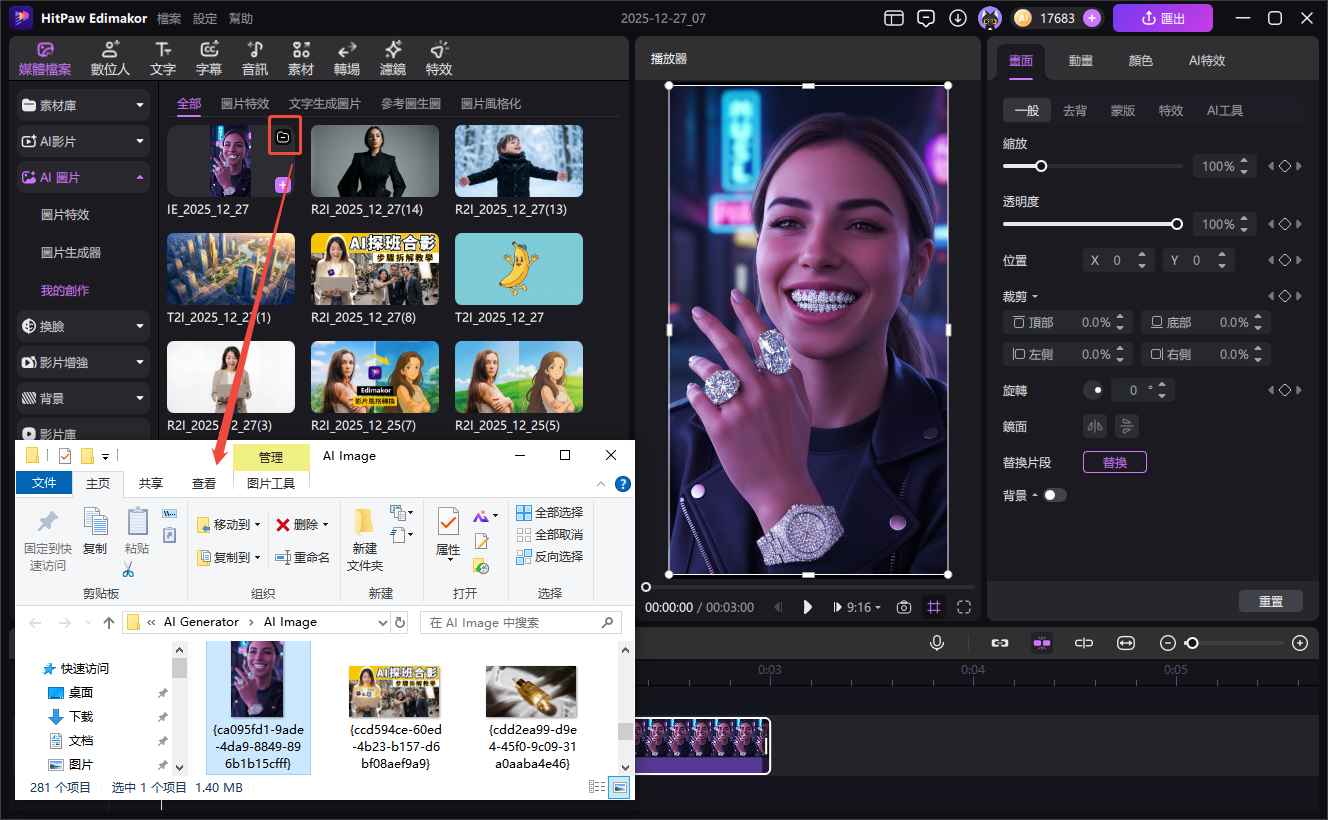Select the 濾鏡 (filters) tool
The height and width of the screenshot is (820, 1328).
pos(392,57)
